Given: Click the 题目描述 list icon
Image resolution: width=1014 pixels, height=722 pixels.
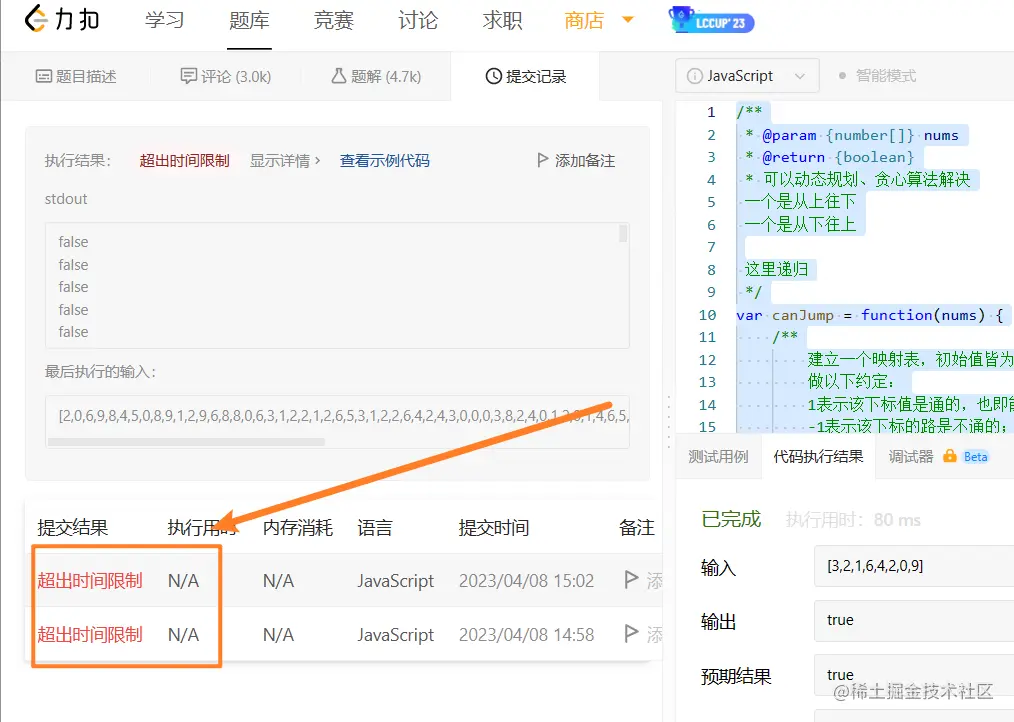Looking at the screenshot, I should (x=43, y=76).
